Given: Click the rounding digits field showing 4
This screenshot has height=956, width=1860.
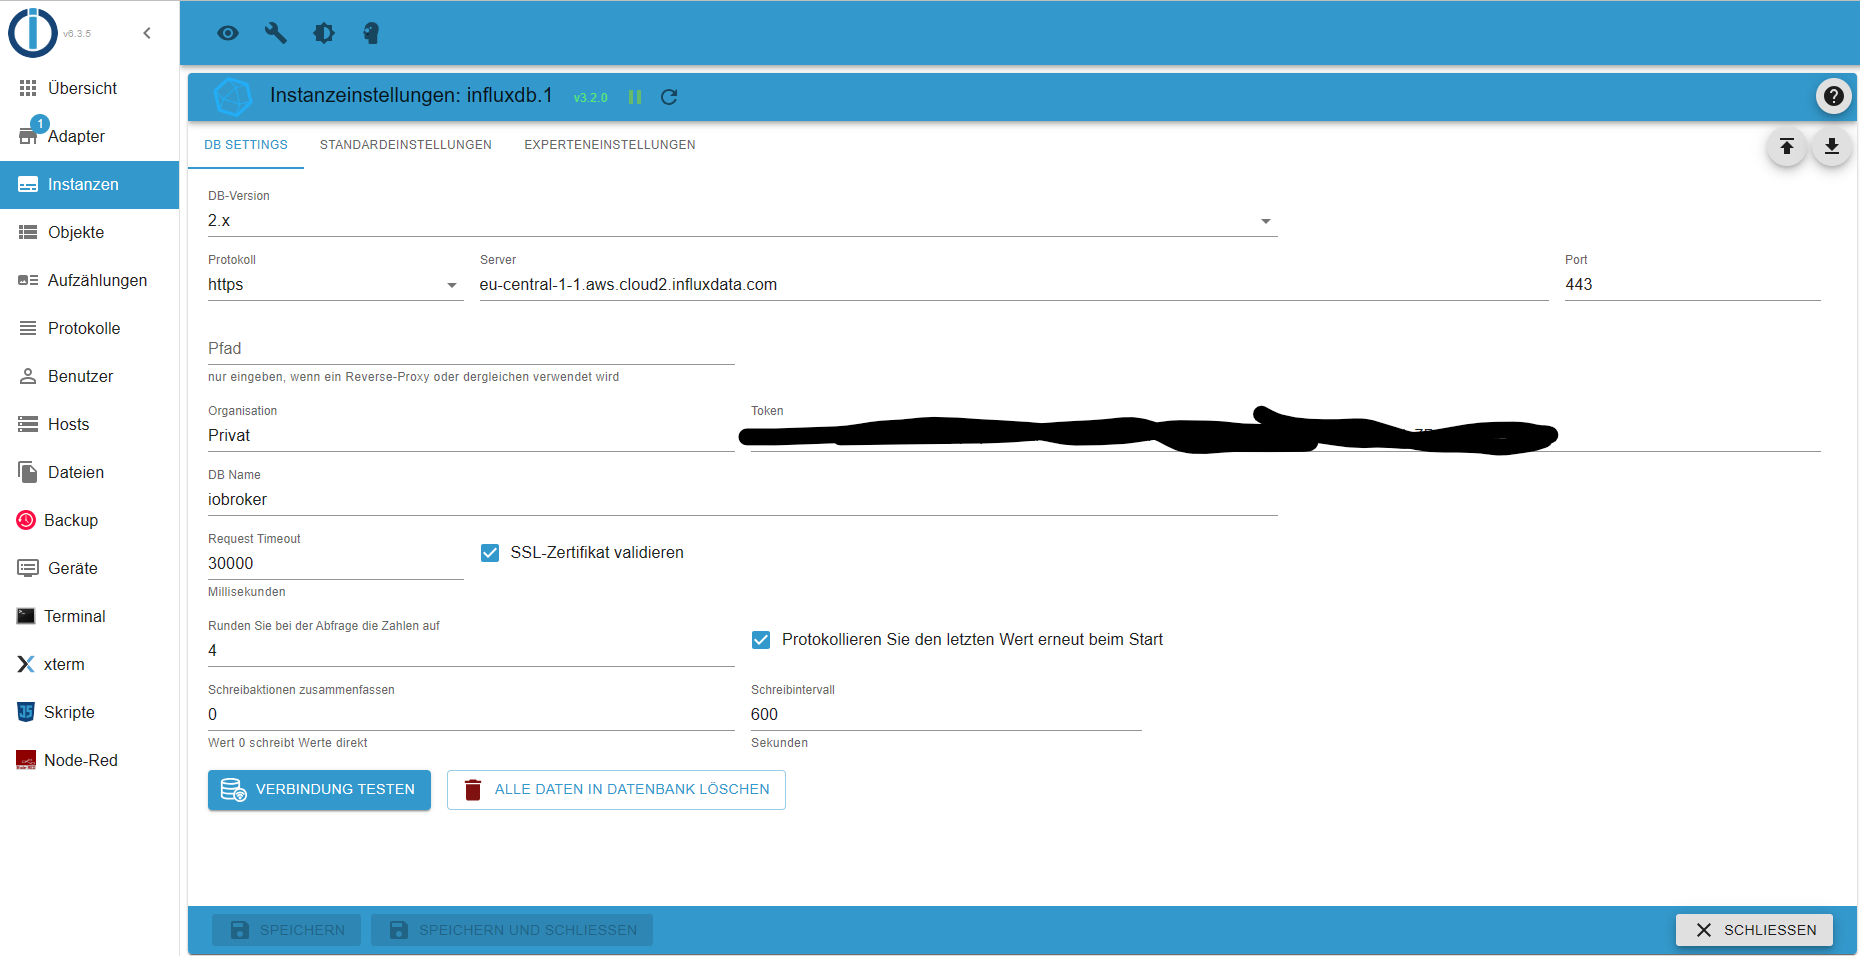Looking at the screenshot, I should click(x=471, y=651).
